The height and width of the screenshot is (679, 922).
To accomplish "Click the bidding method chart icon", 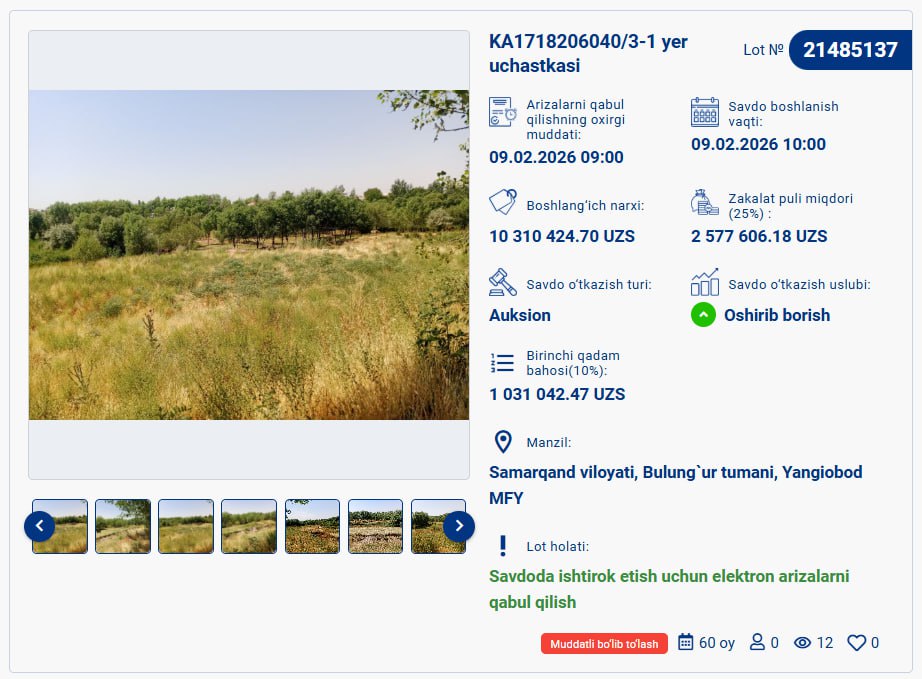I will click(705, 282).
